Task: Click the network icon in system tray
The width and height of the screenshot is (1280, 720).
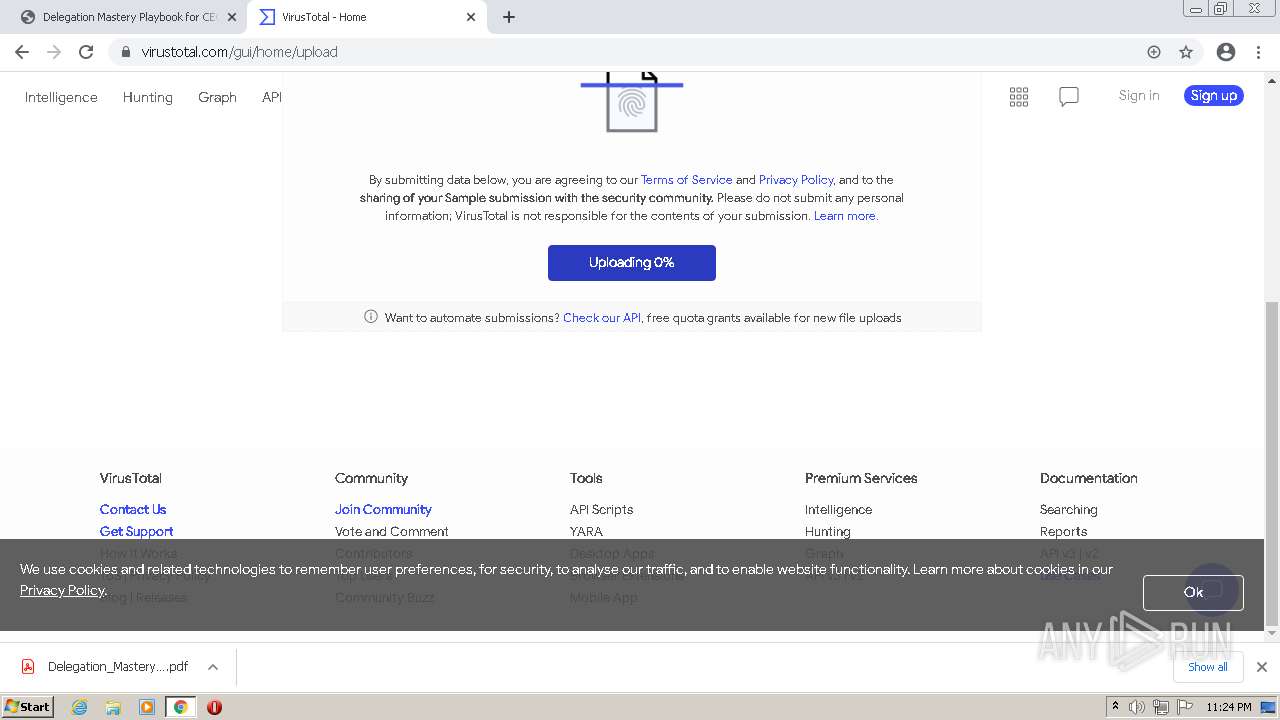Action: [x=1160, y=707]
